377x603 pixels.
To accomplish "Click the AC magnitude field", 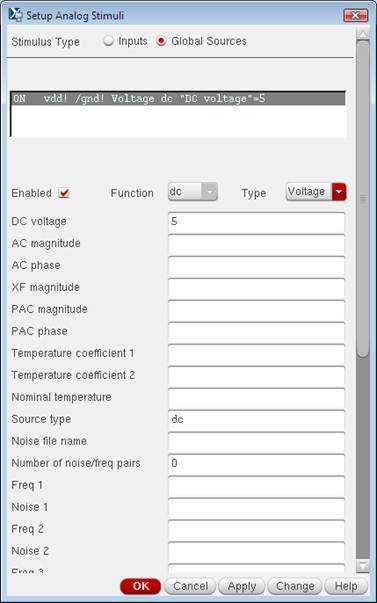I will (256, 243).
